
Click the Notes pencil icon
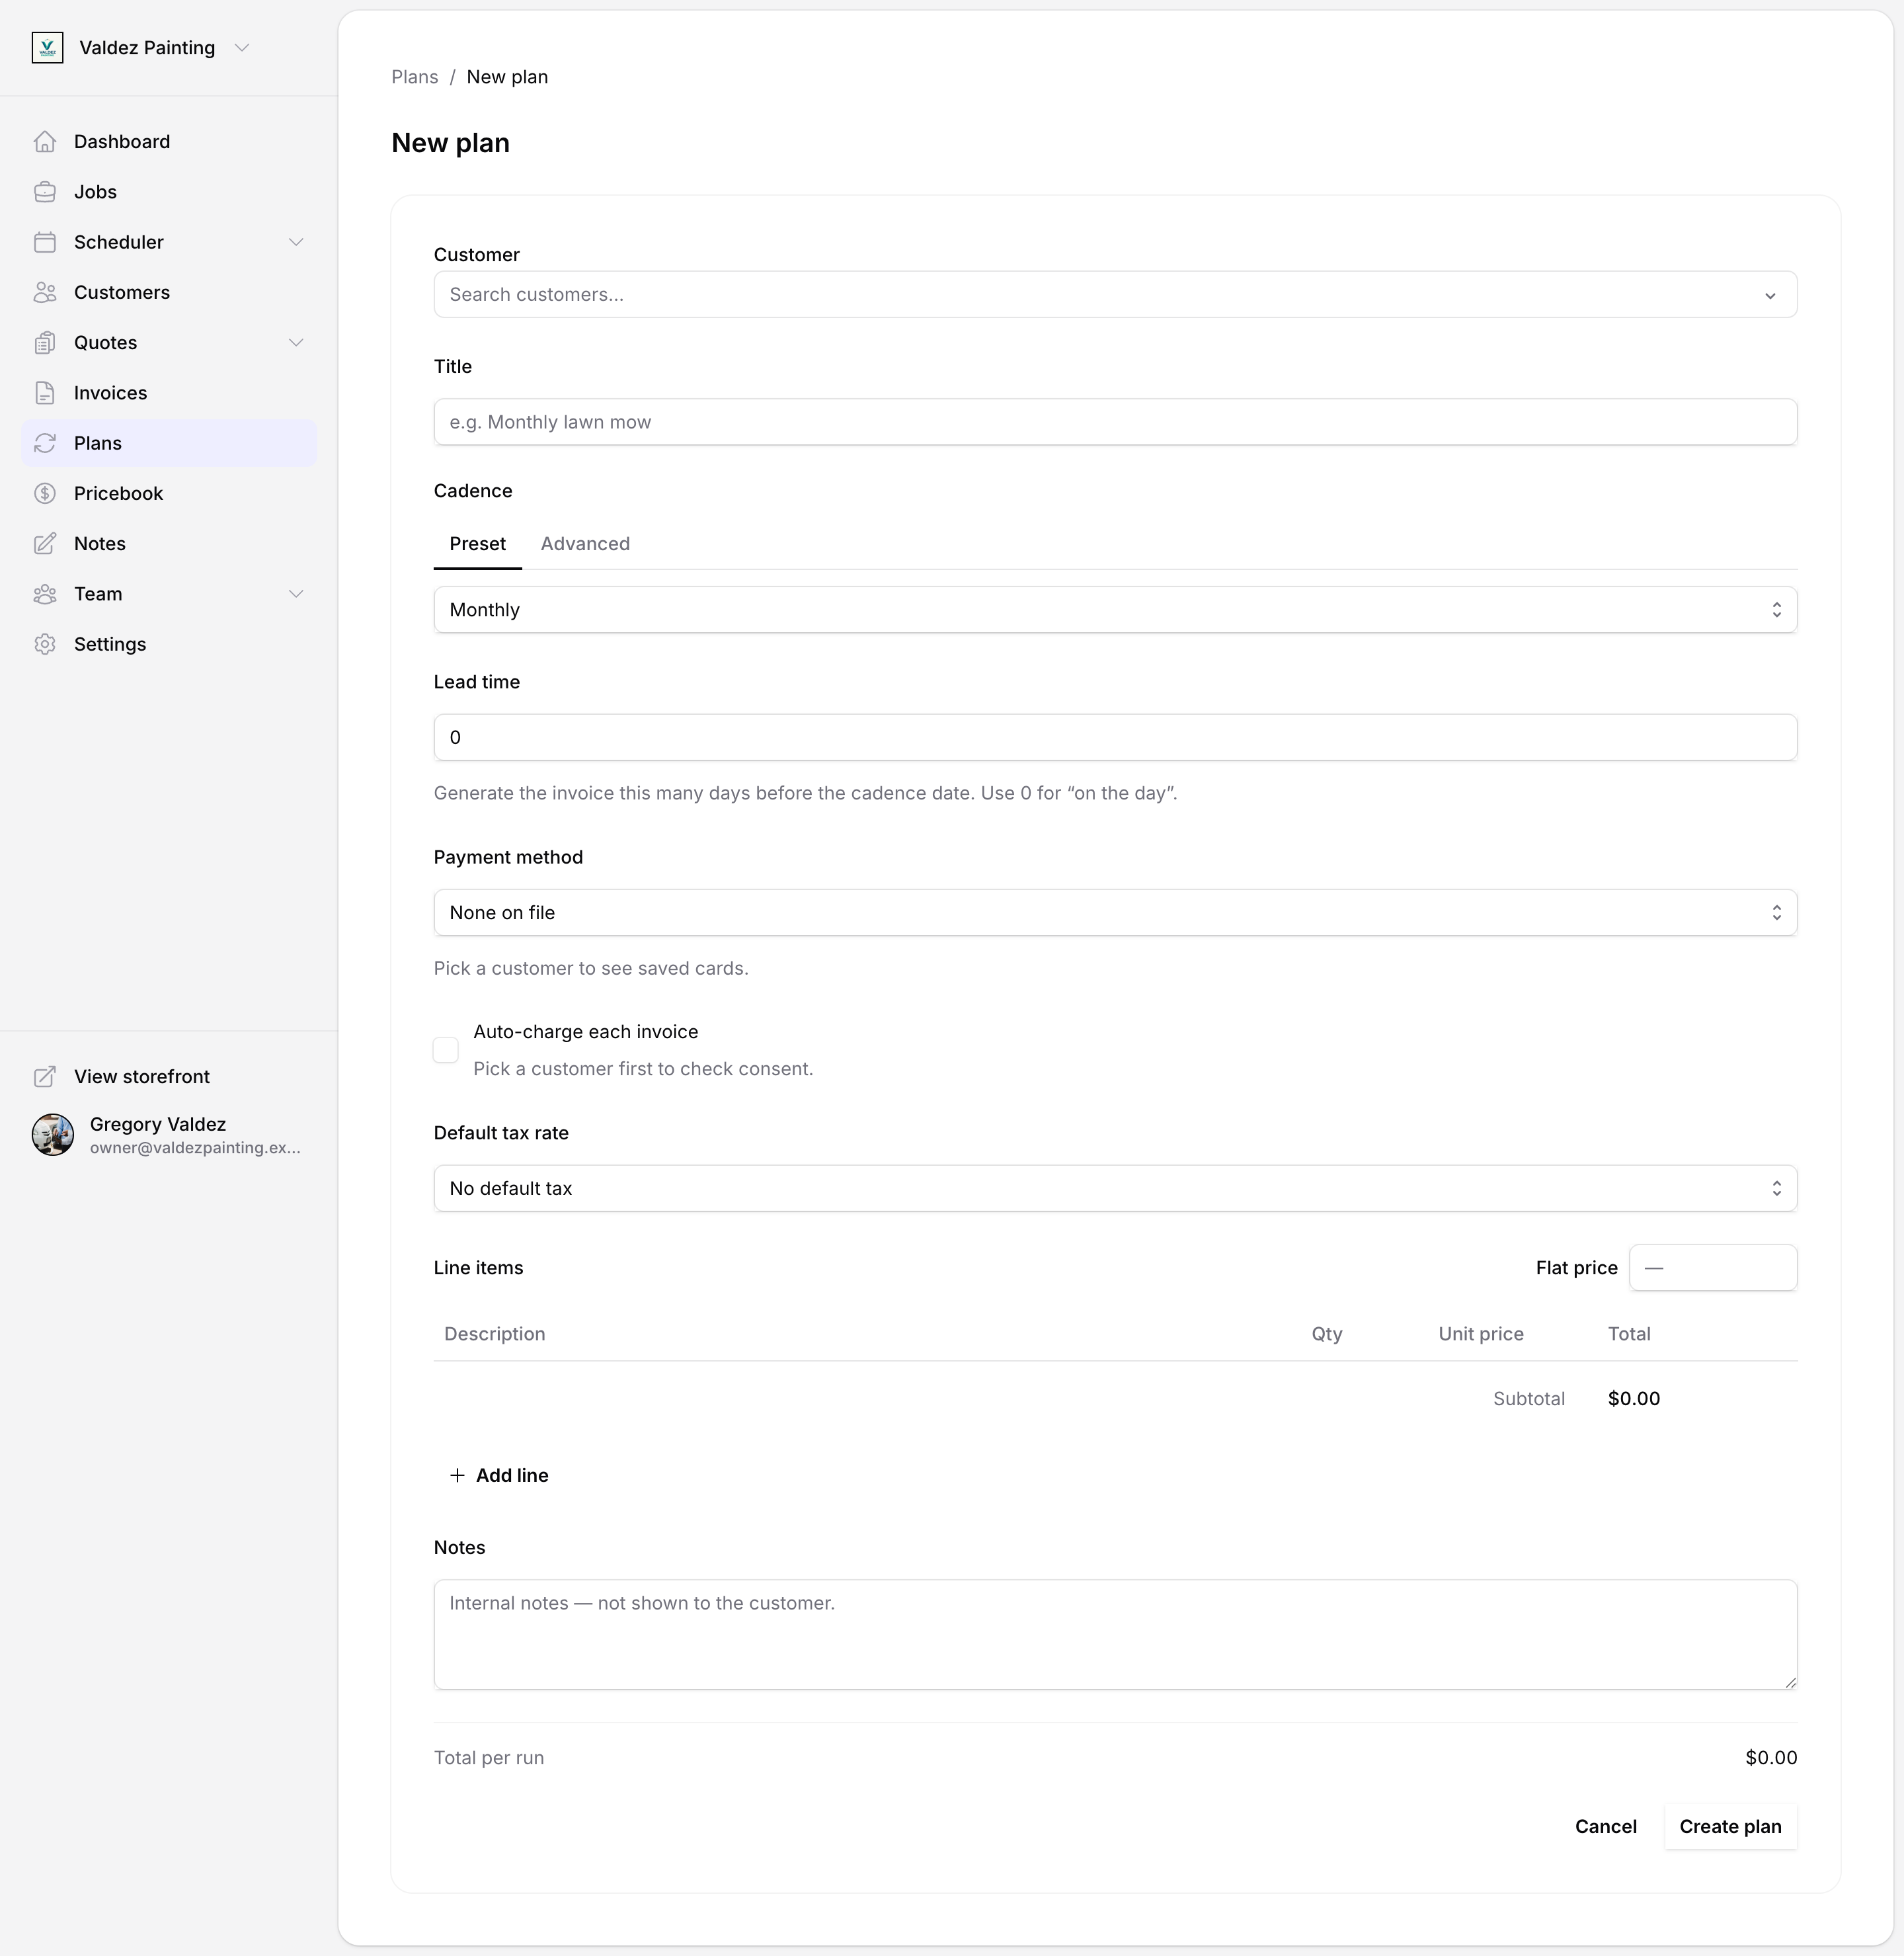45,544
